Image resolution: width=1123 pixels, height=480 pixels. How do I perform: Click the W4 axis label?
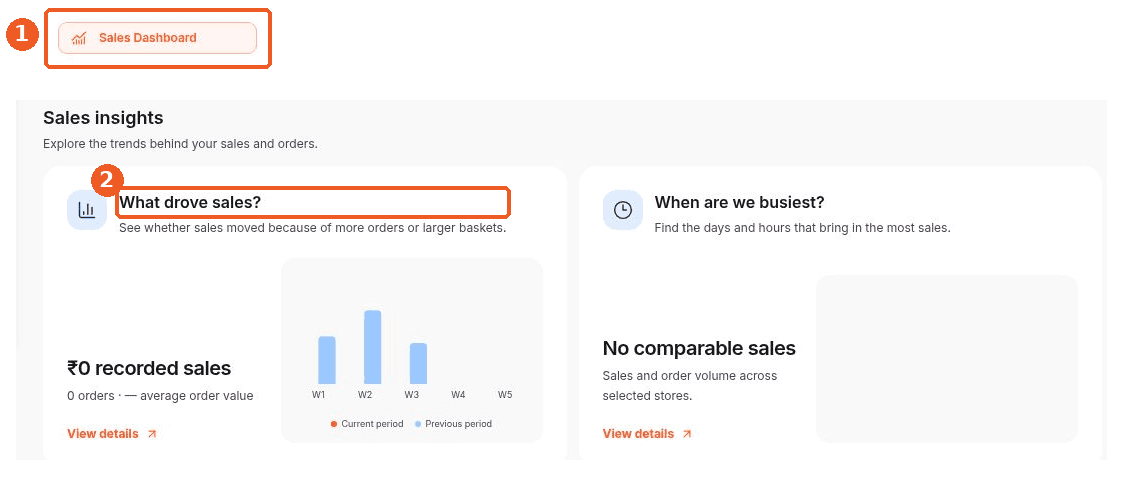(x=458, y=395)
